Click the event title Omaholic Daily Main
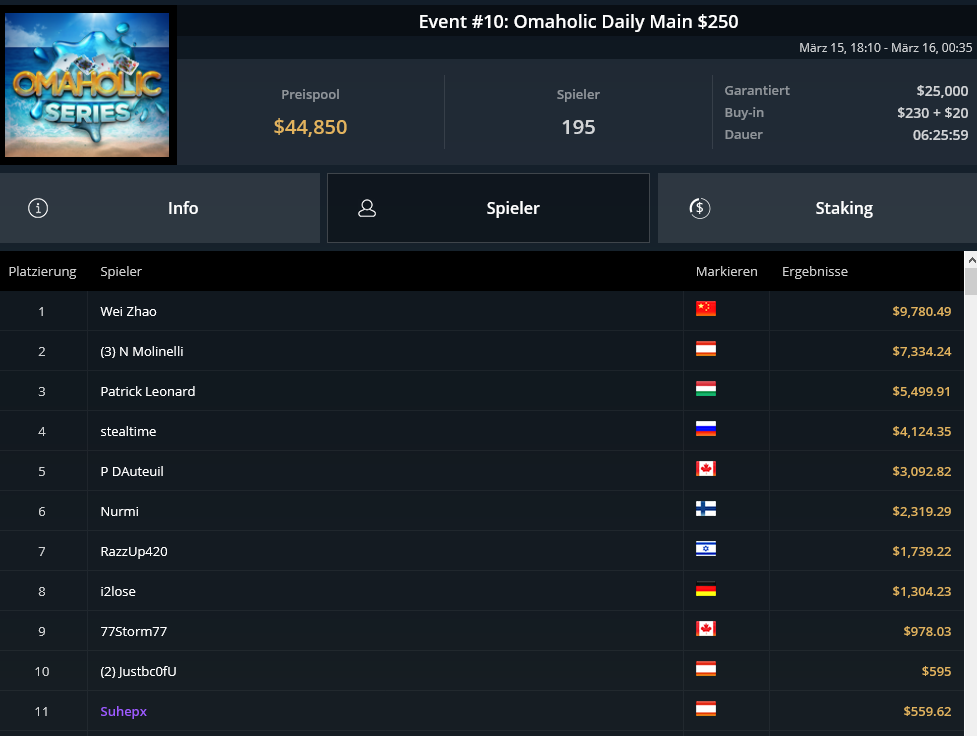Screen dimensions: 977x736 point(578,22)
